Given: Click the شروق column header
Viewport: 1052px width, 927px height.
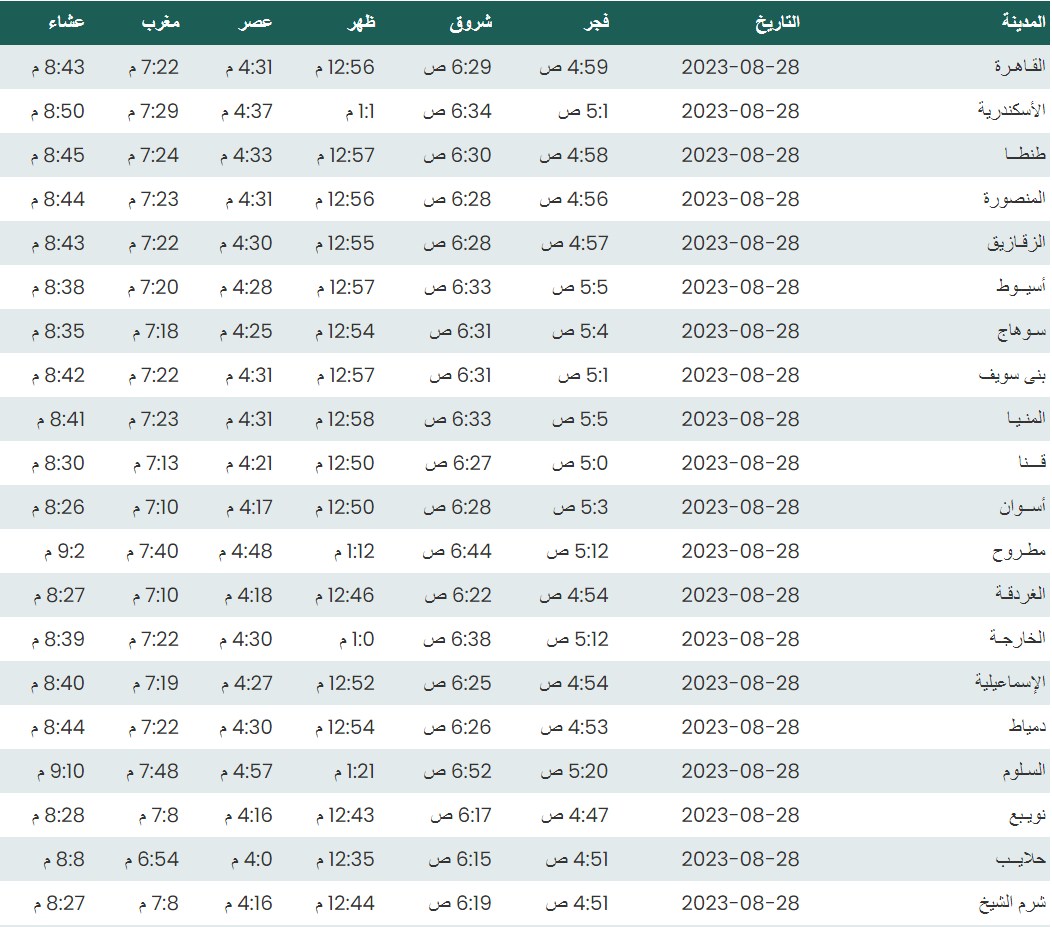Looking at the screenshot, I should (471, 21).
